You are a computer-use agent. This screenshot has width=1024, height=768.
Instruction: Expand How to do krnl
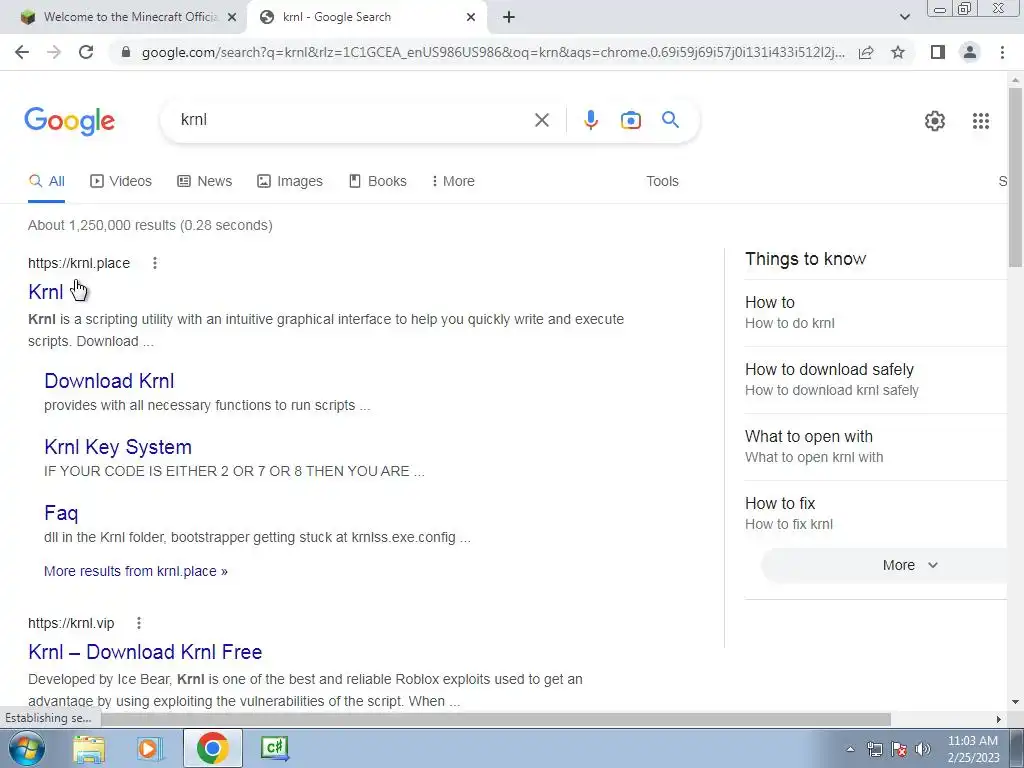click(875, 313)
